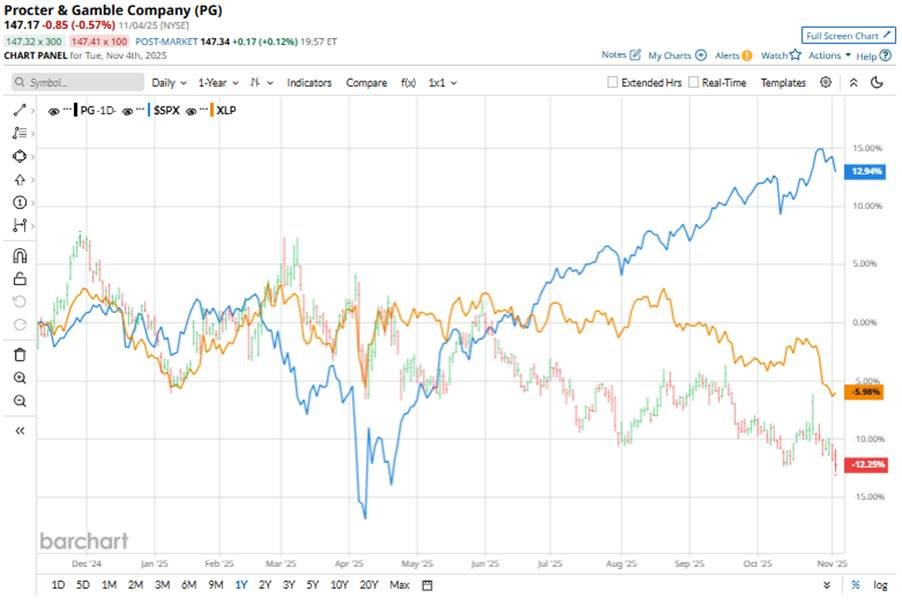This screenshot has width=902, height=606.
Task: Tick the Real-Time checkbox
Action: (694, 83)
